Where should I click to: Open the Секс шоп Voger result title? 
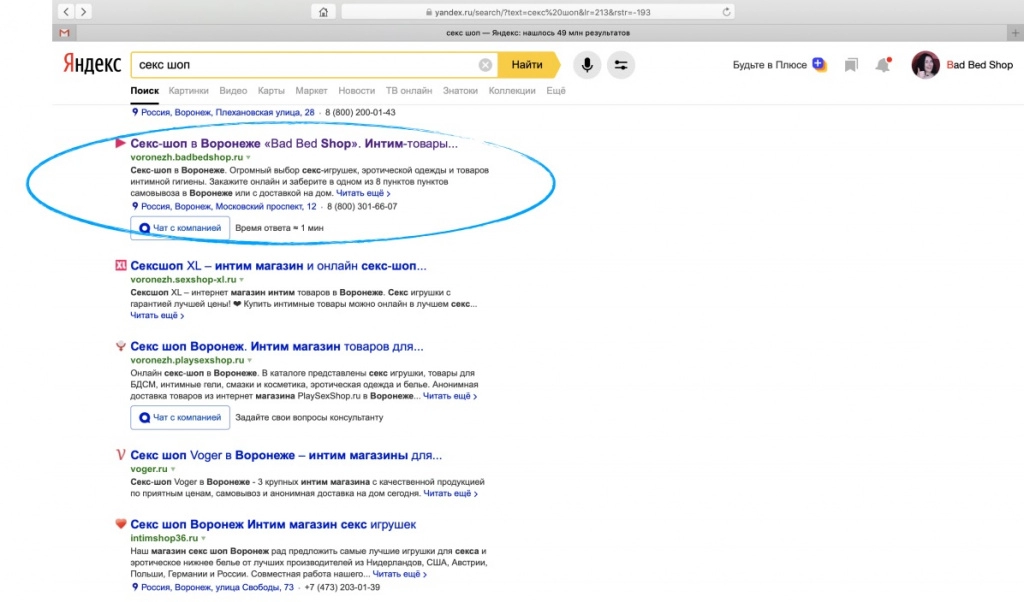pyautogui.click(x=286, y=454)
